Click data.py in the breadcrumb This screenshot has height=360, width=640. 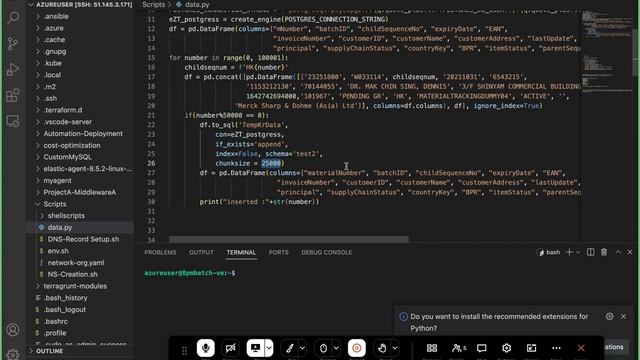(x=197, y=4)
